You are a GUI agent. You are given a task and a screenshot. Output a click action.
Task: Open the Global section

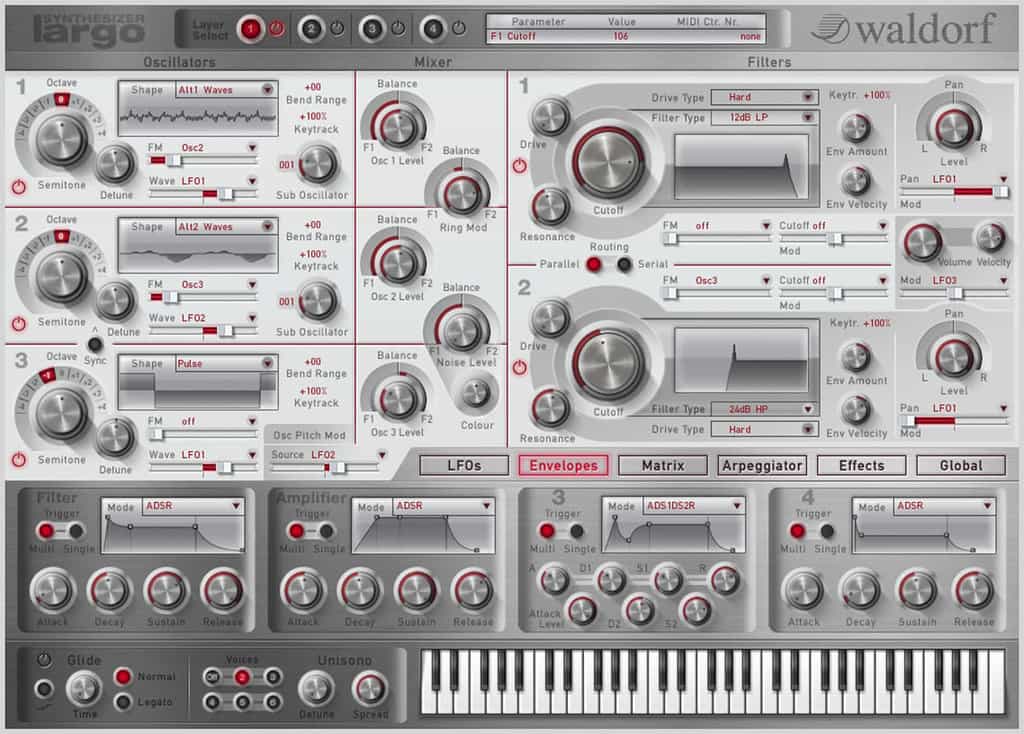click(961, 466)
